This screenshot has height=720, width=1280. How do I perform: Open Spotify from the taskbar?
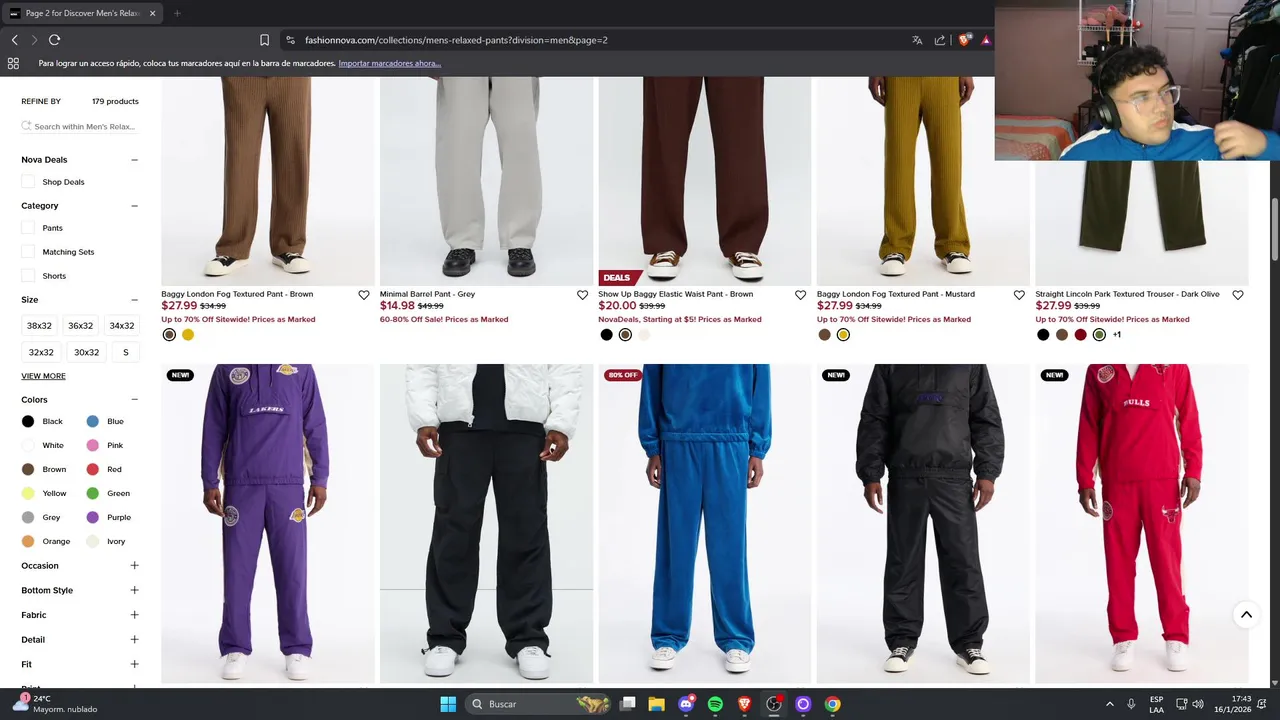(x=715, y=704)
